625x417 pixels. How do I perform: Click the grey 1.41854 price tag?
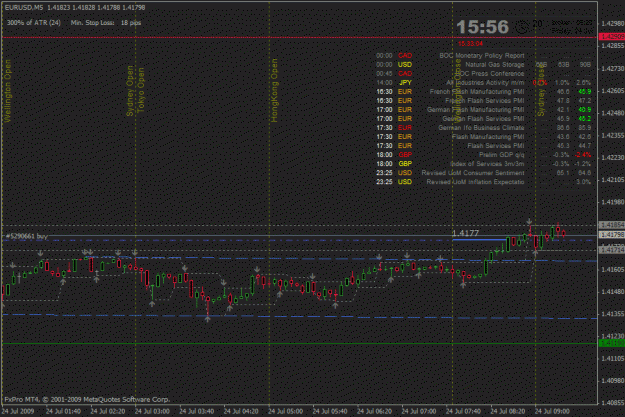pyautogui.click(x=612, y=225)
